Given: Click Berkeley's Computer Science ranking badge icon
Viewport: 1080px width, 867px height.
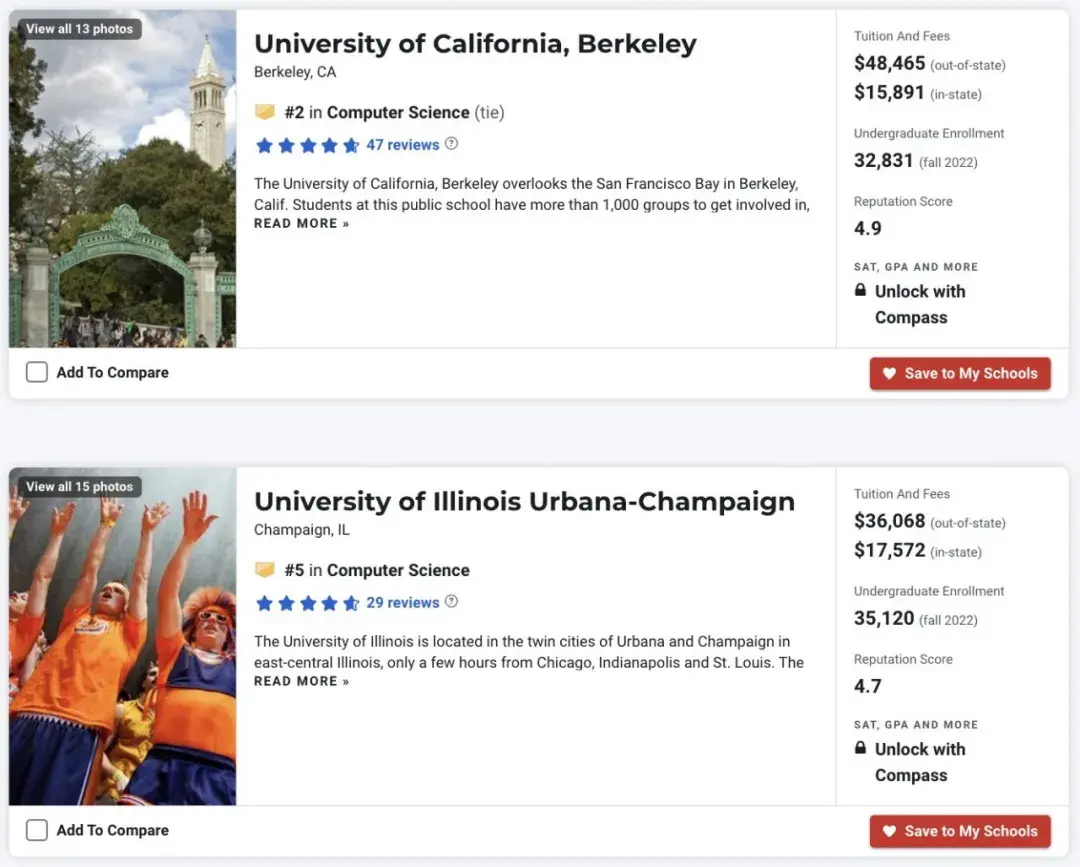Looking at the screenshot, I should point(265,112).
